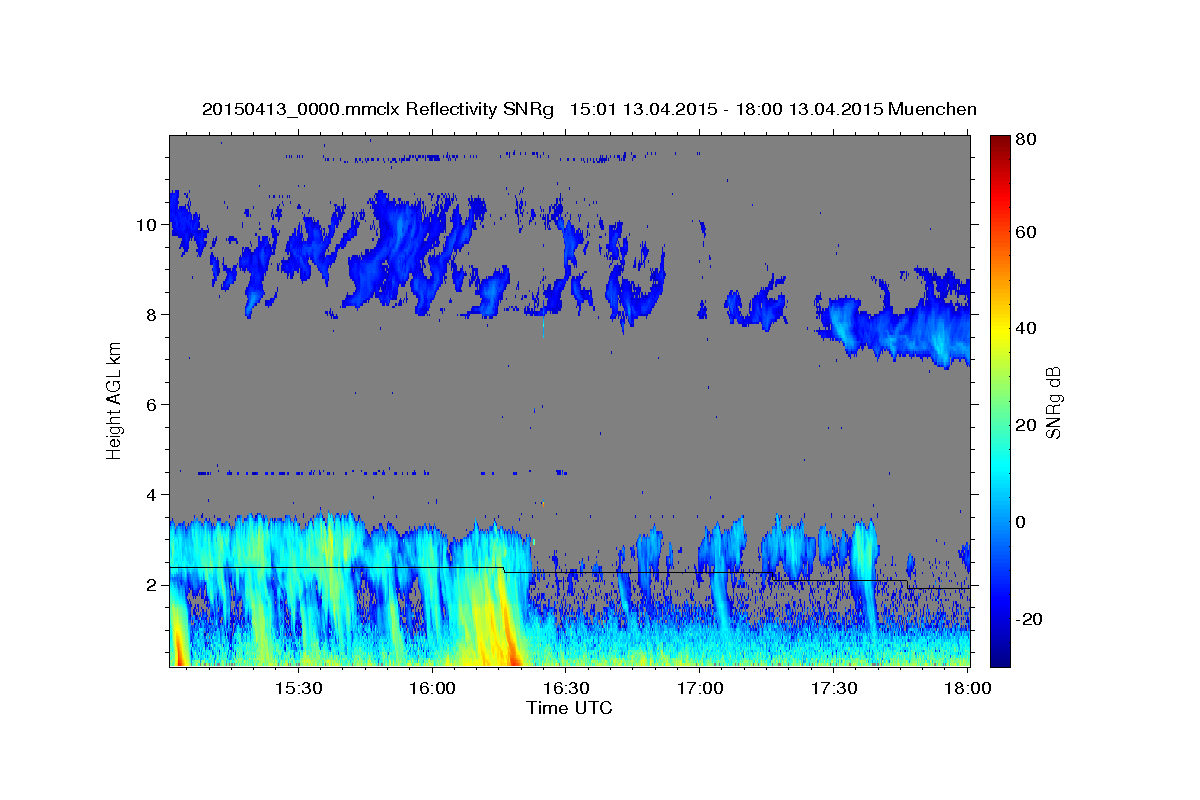The width and height of the screenshot is (1200, 800).
Task: Click the 15:30 time tick label
Action: click(298, 689)
